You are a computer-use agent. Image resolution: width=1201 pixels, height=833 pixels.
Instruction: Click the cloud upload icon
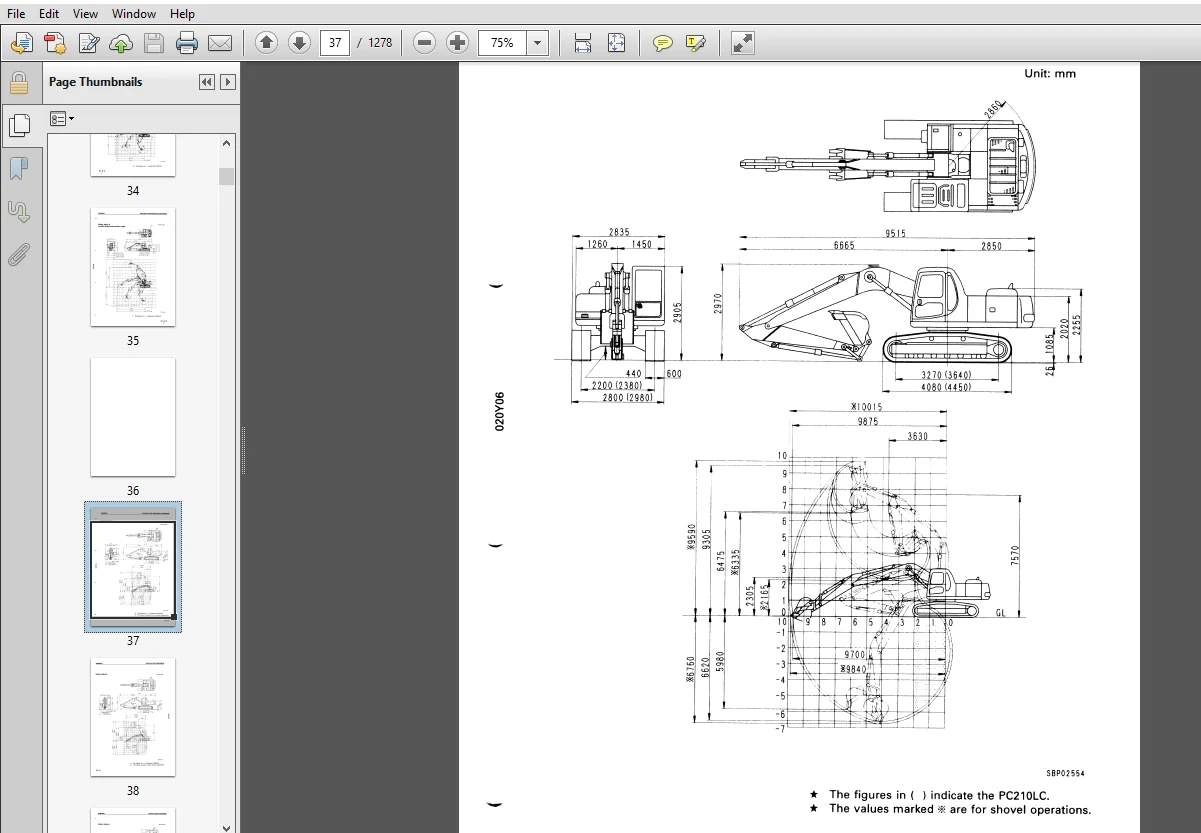coord(121,43)
